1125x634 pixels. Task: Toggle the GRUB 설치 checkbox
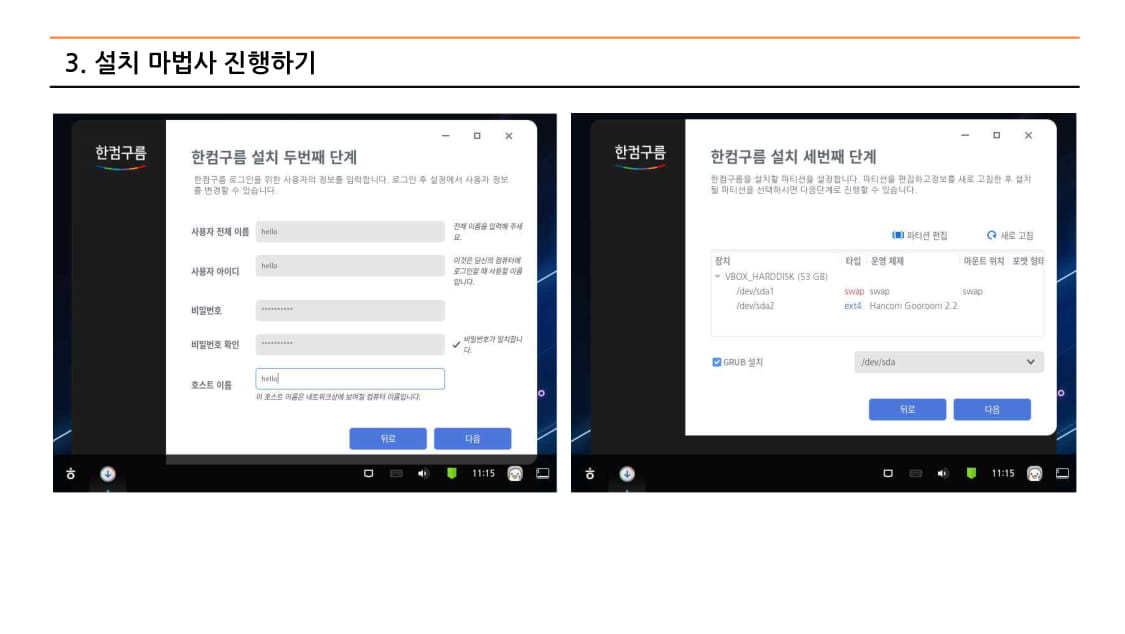[x=716, y=362]
